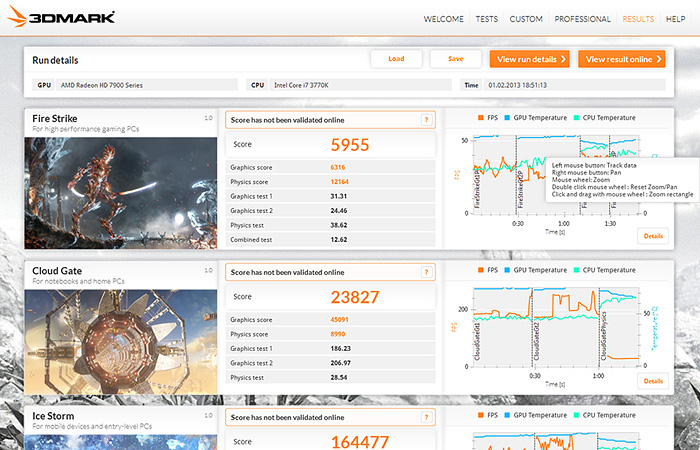Select the Professional tab
The image size is (700, 450).
tap(582, 19)
